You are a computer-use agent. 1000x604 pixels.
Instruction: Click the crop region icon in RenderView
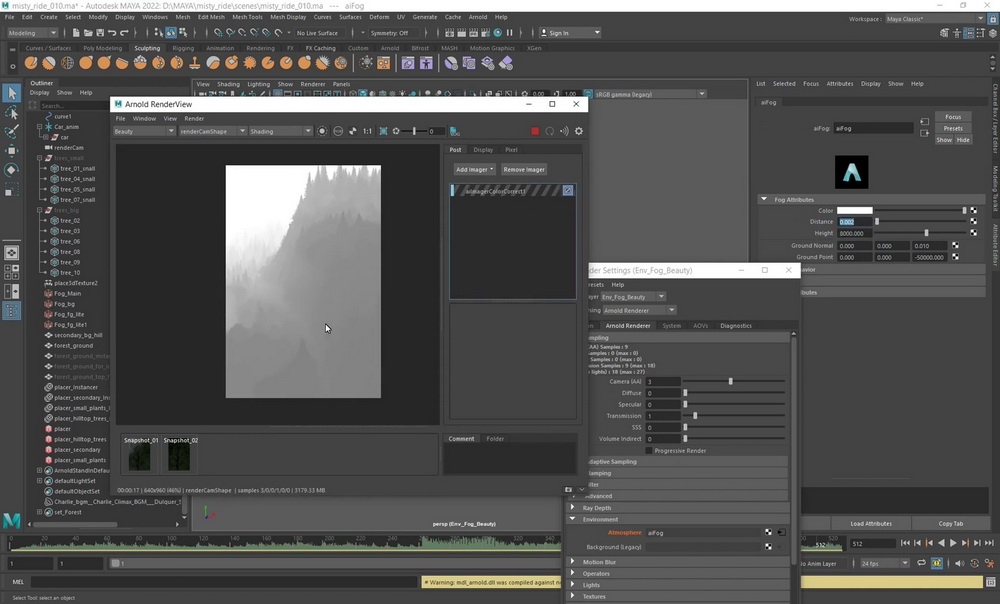pos(383,131)
